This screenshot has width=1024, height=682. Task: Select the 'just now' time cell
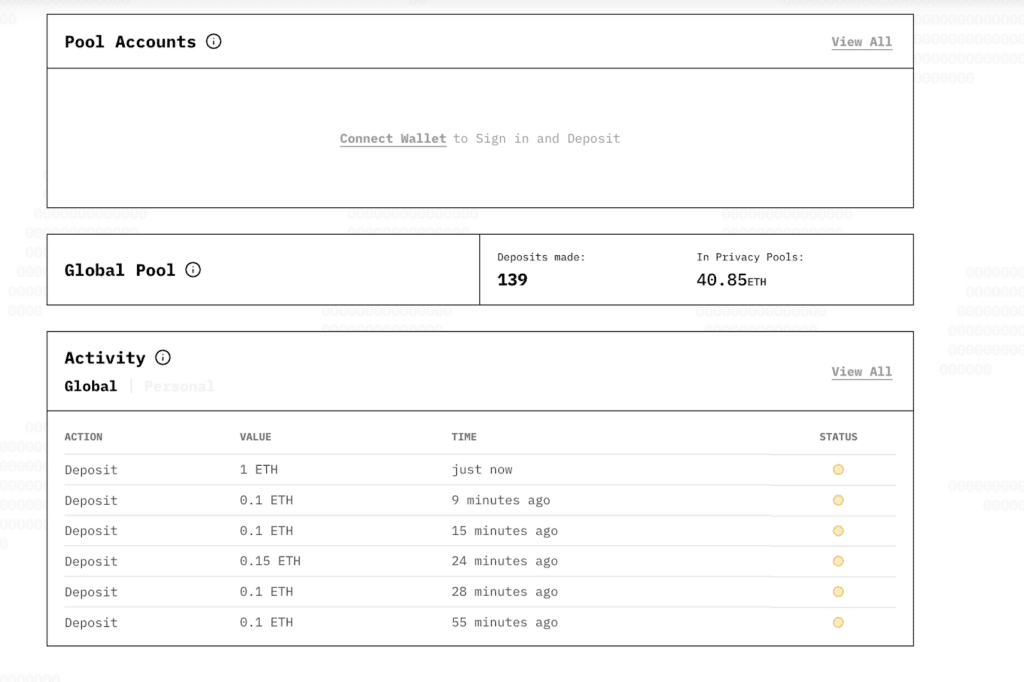[x=481, y=470]
